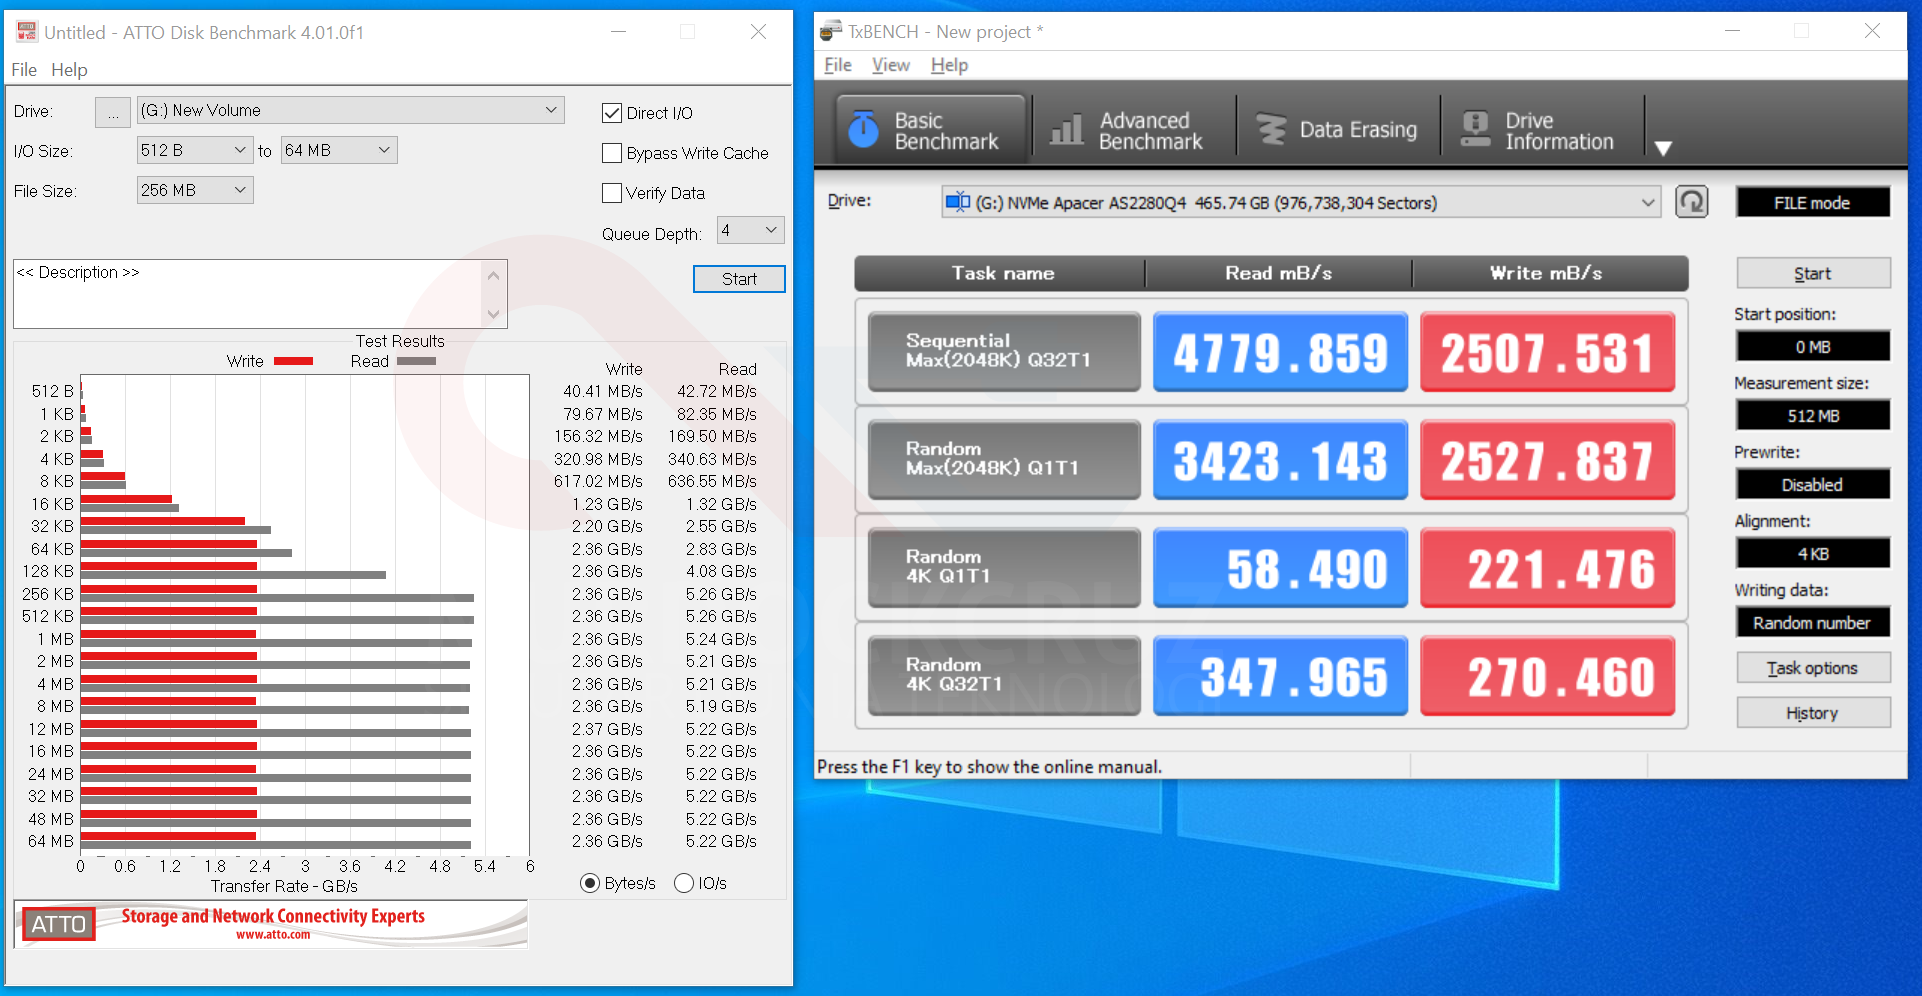Run the Random Max(2048K) Q1T1 task

click(1004, 459)
